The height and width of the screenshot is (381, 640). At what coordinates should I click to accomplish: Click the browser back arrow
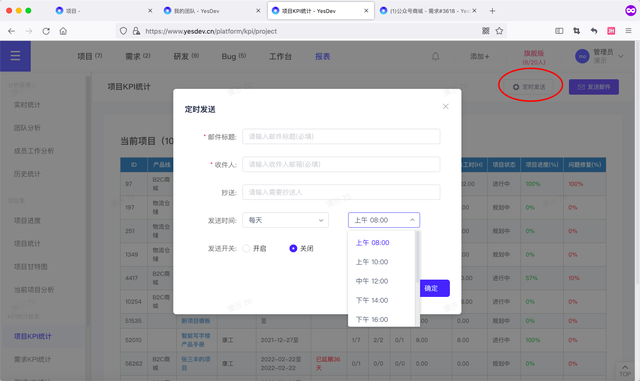tap(11, 31)
